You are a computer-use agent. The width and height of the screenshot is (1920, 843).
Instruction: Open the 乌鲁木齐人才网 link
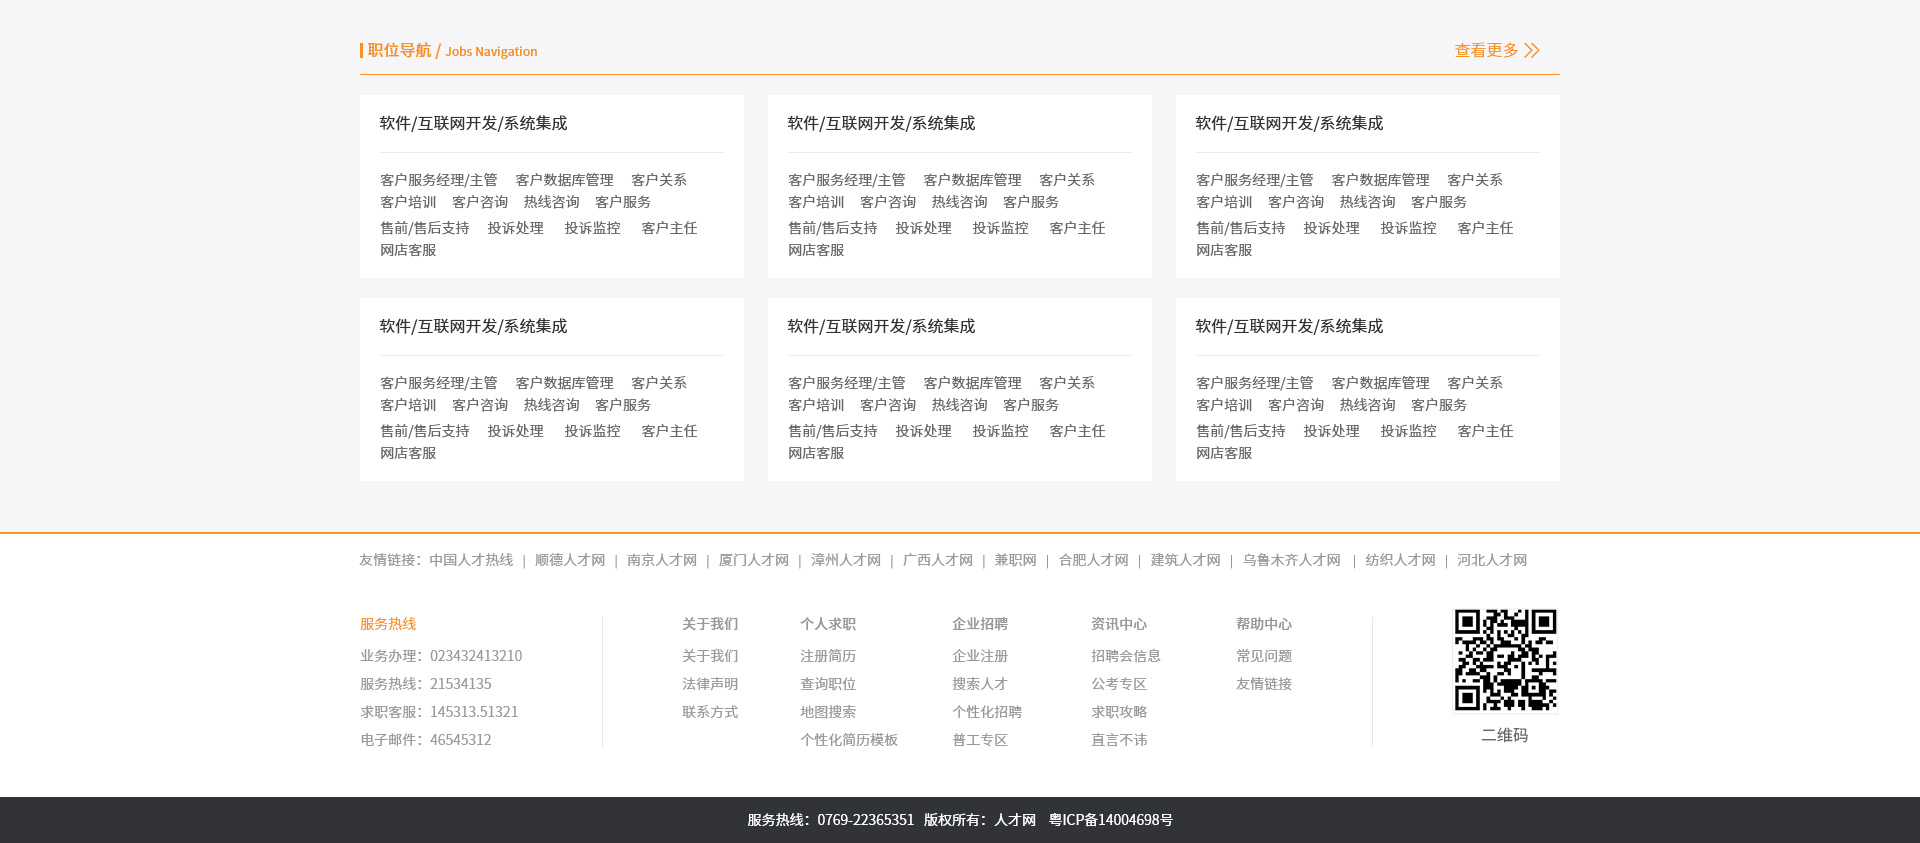click(x=1291, y=561)
